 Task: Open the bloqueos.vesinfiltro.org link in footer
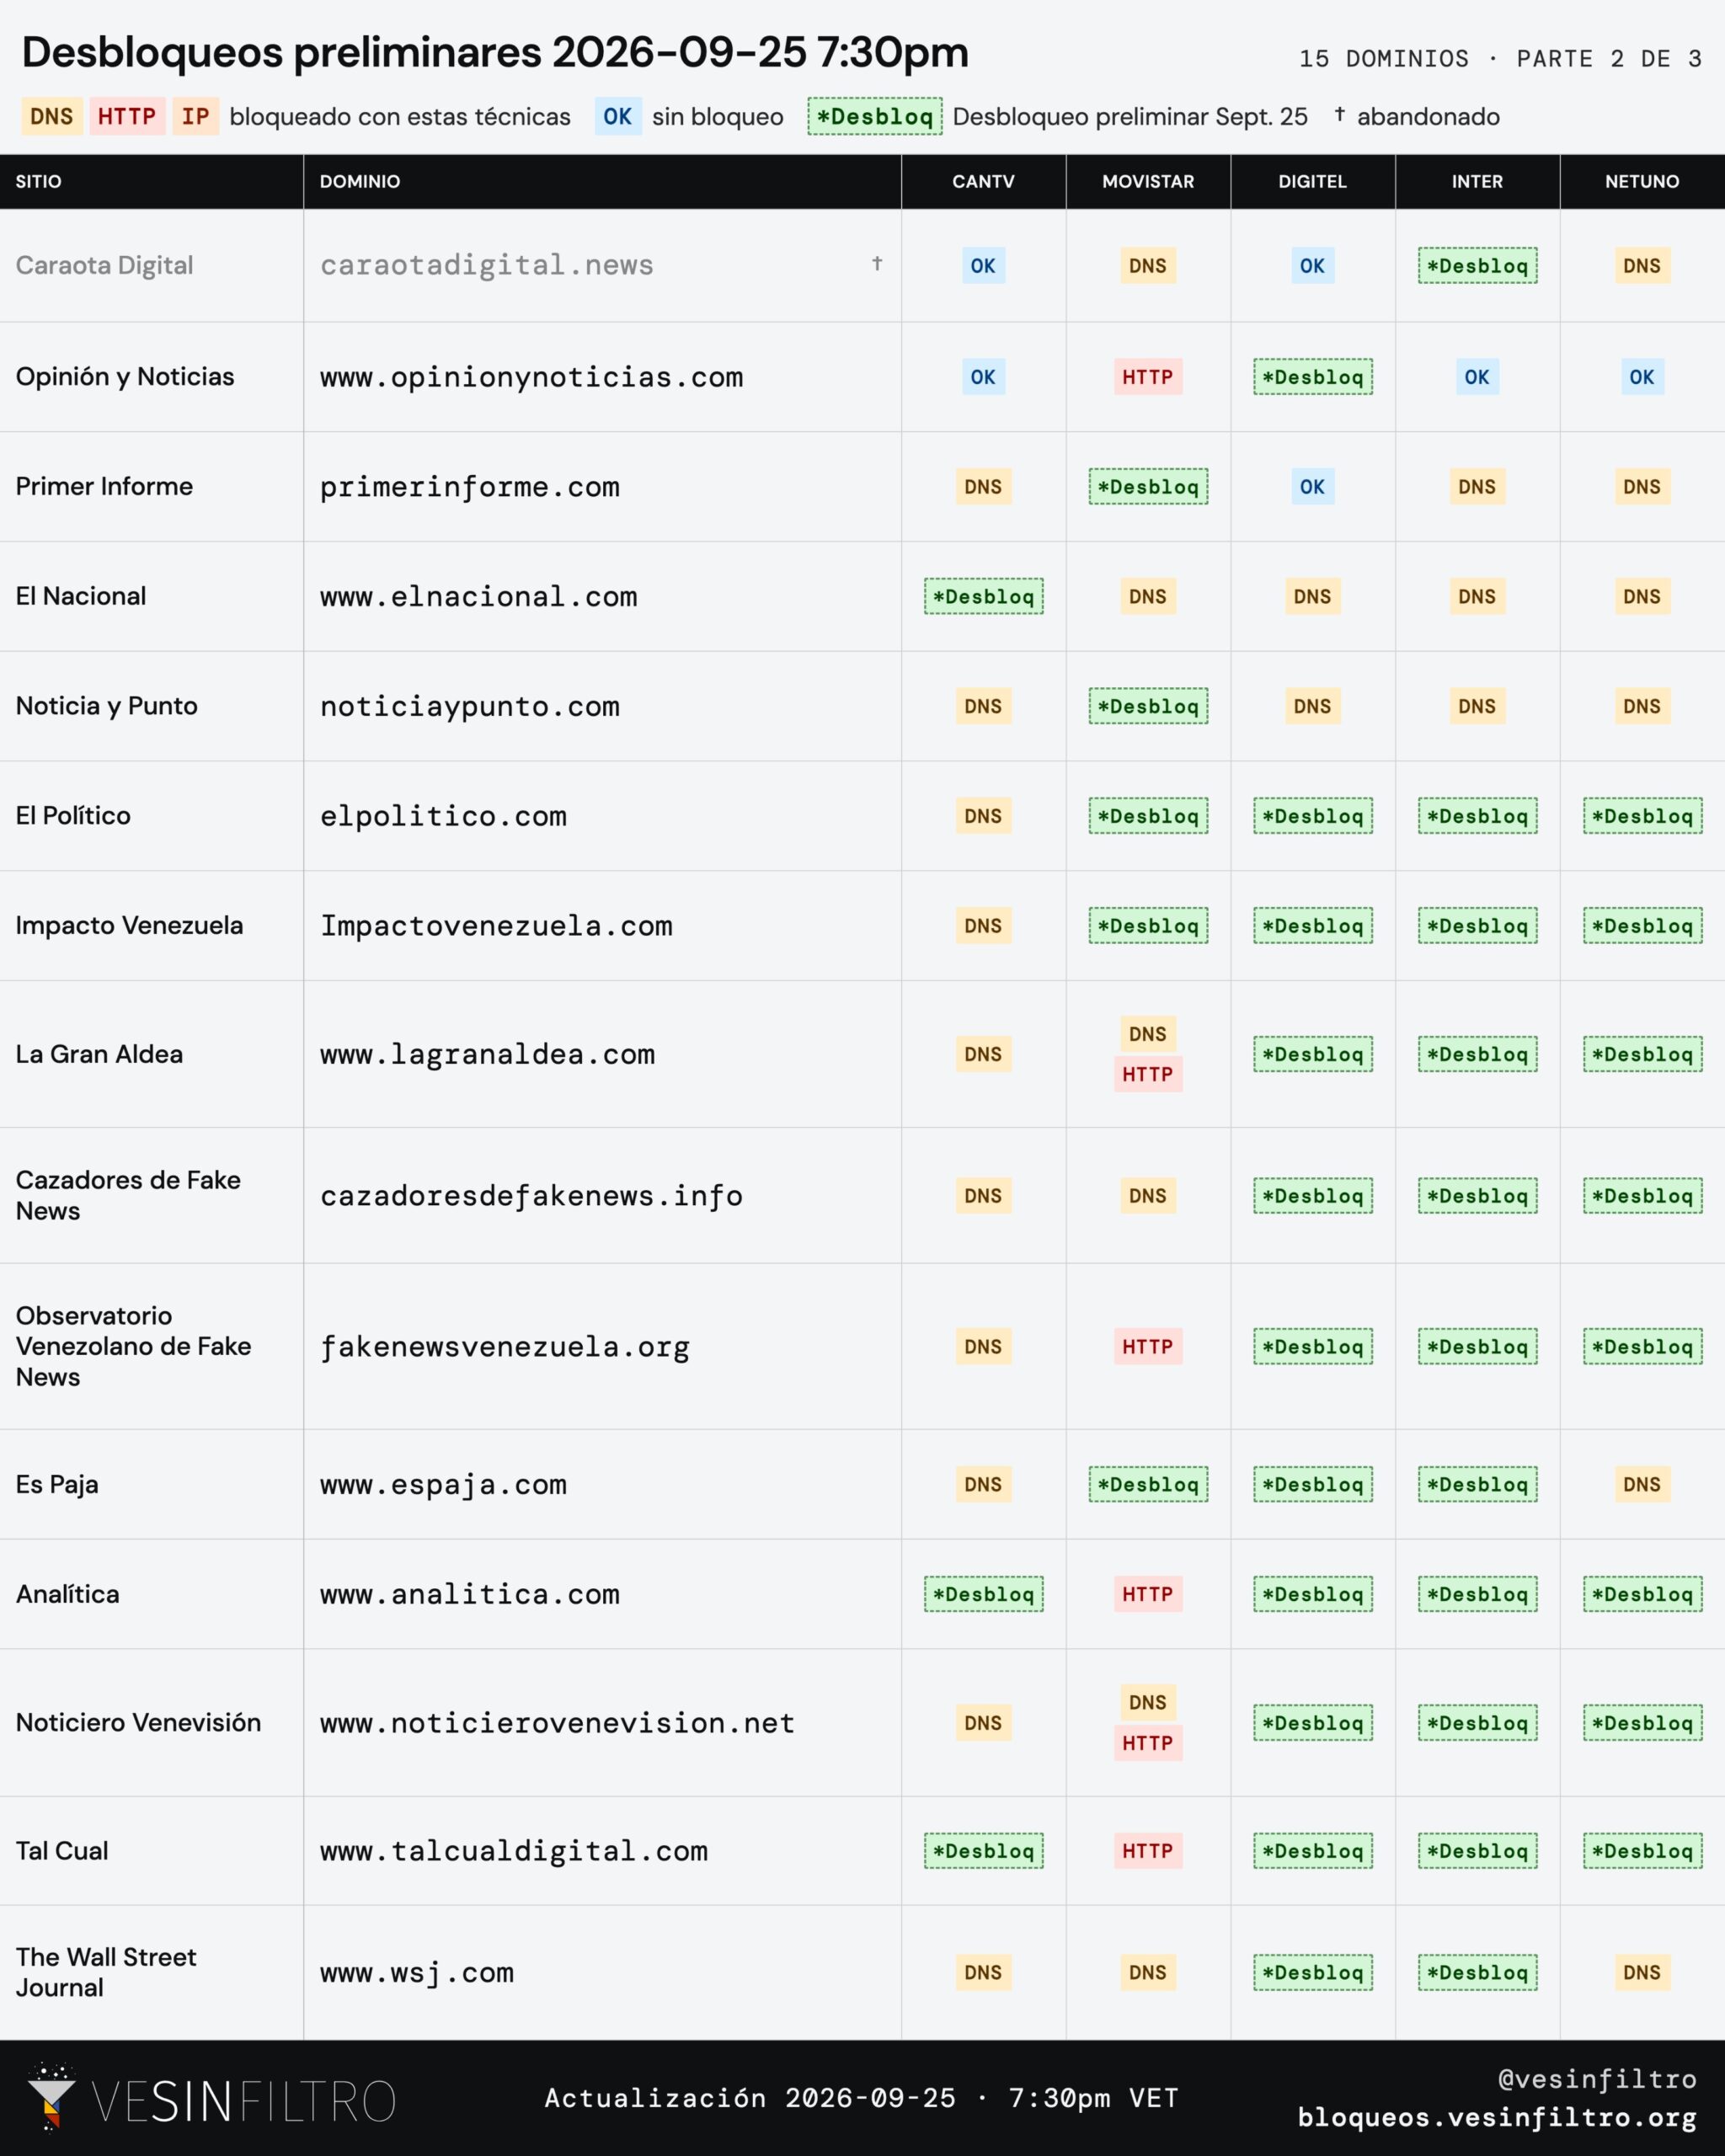(1497, 2117)
